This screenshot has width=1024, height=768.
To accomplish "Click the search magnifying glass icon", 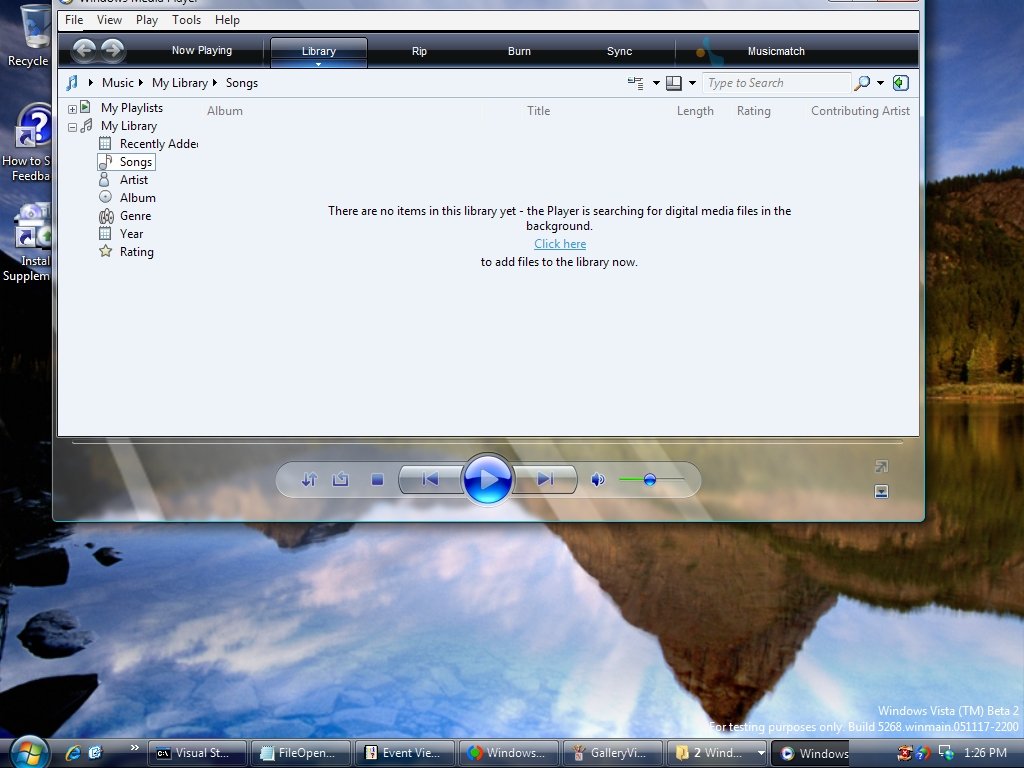I will click(x=862, y=82).
